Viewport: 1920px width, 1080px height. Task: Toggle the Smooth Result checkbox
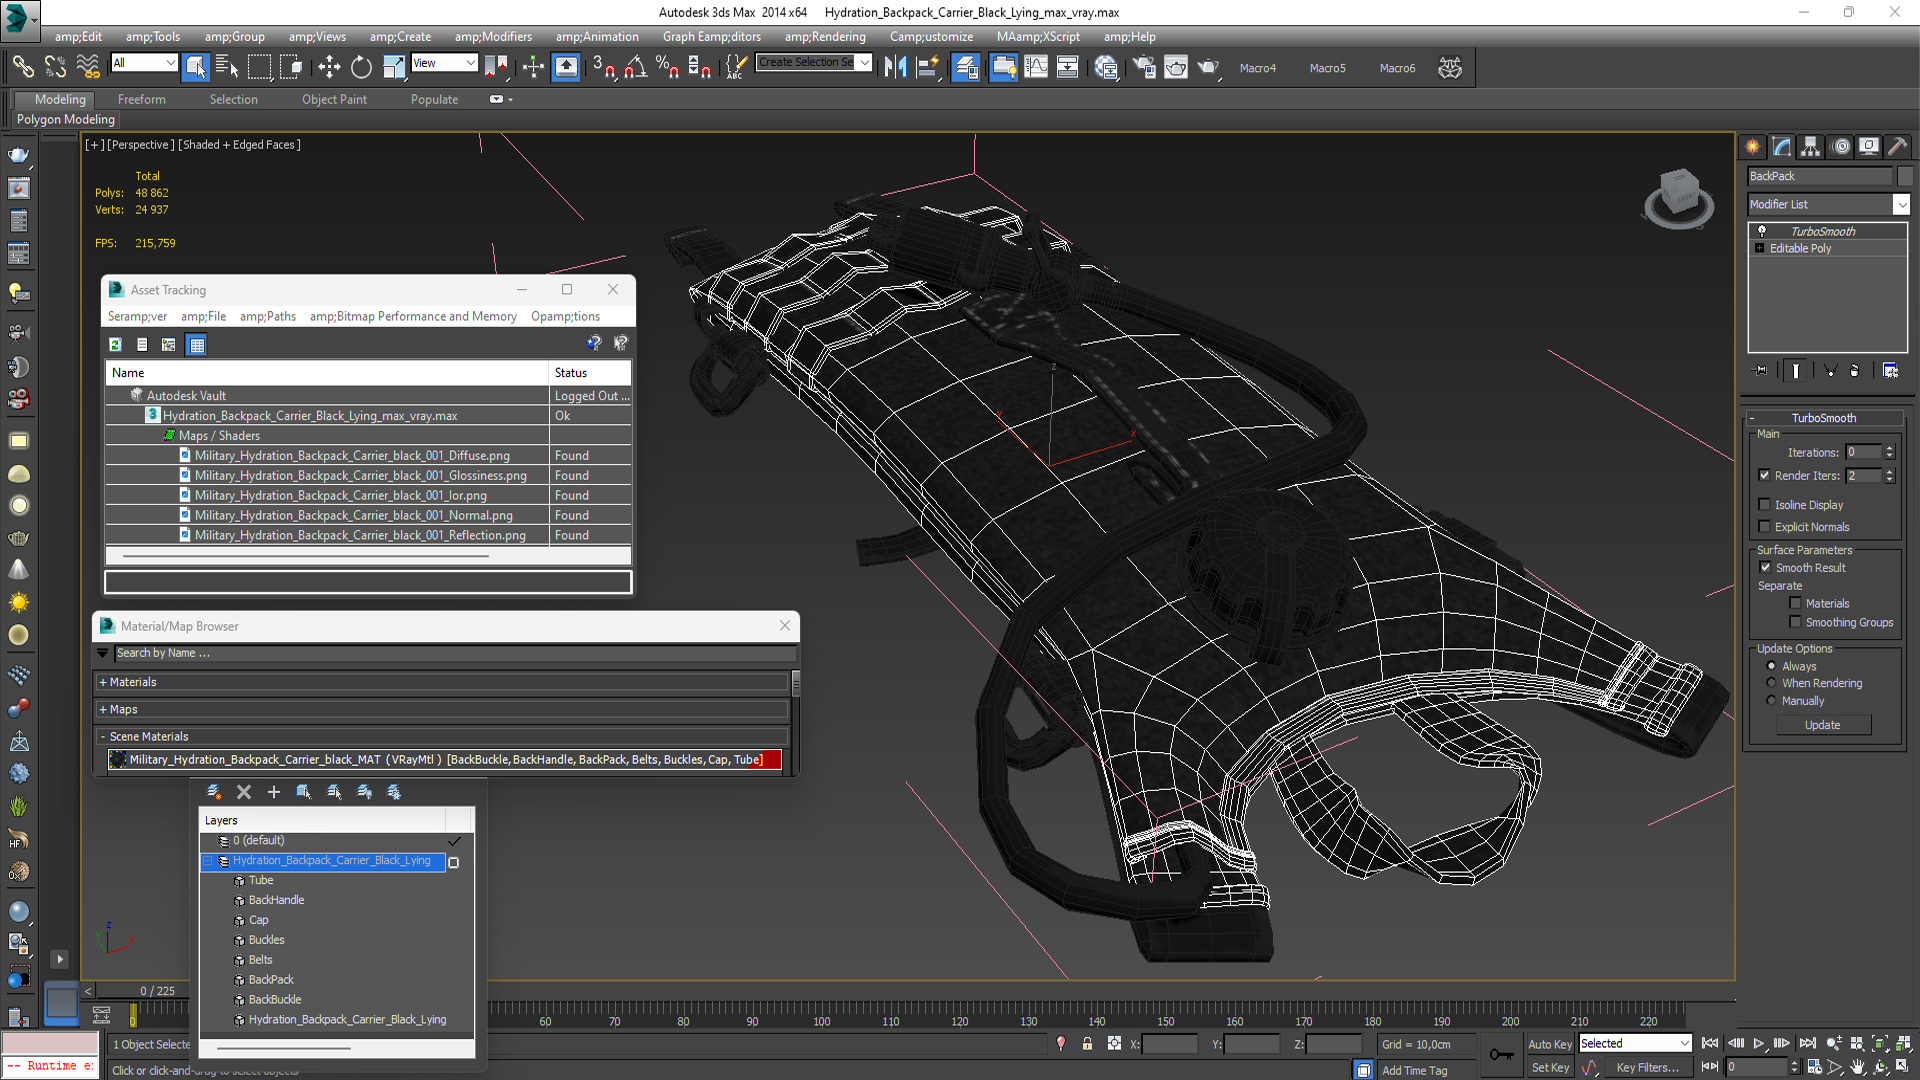tap(1765, 567)
